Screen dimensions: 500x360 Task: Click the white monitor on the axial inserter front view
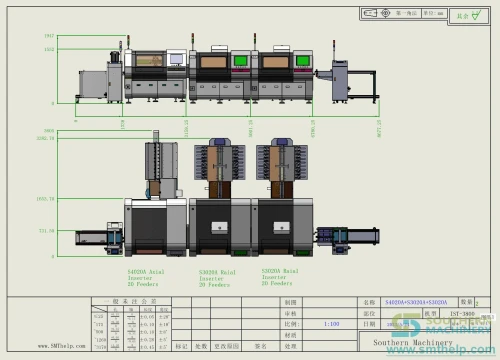tap(176, 60)
